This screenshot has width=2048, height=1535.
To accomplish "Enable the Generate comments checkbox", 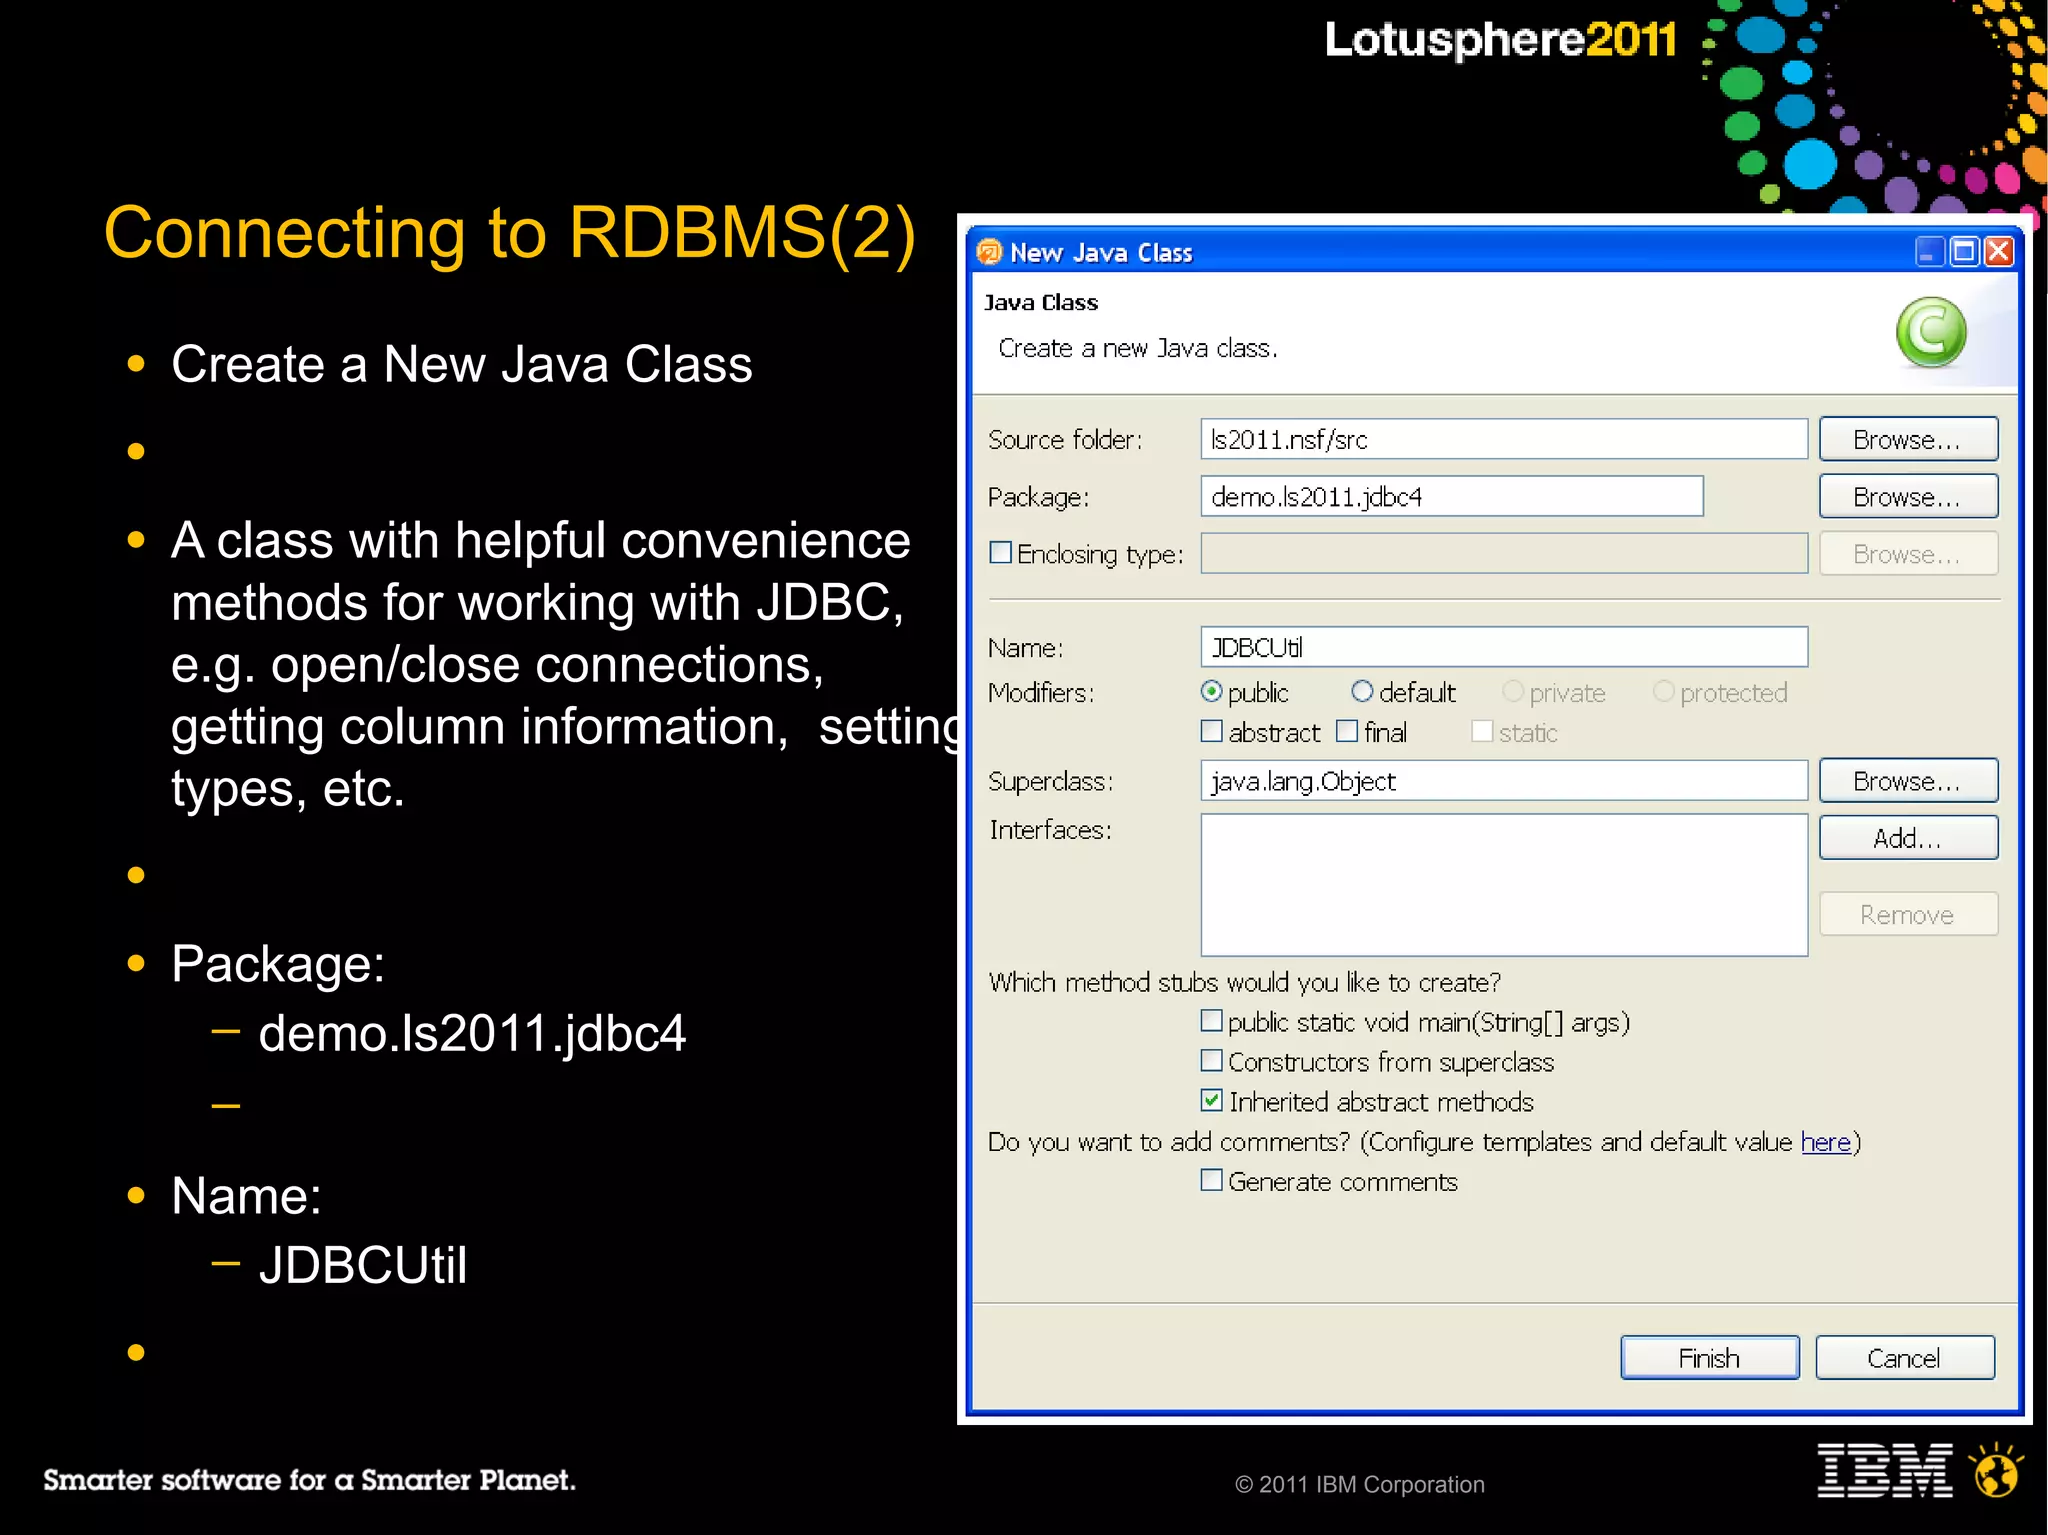I will pyautogui.click(x=1212, y=1180).
